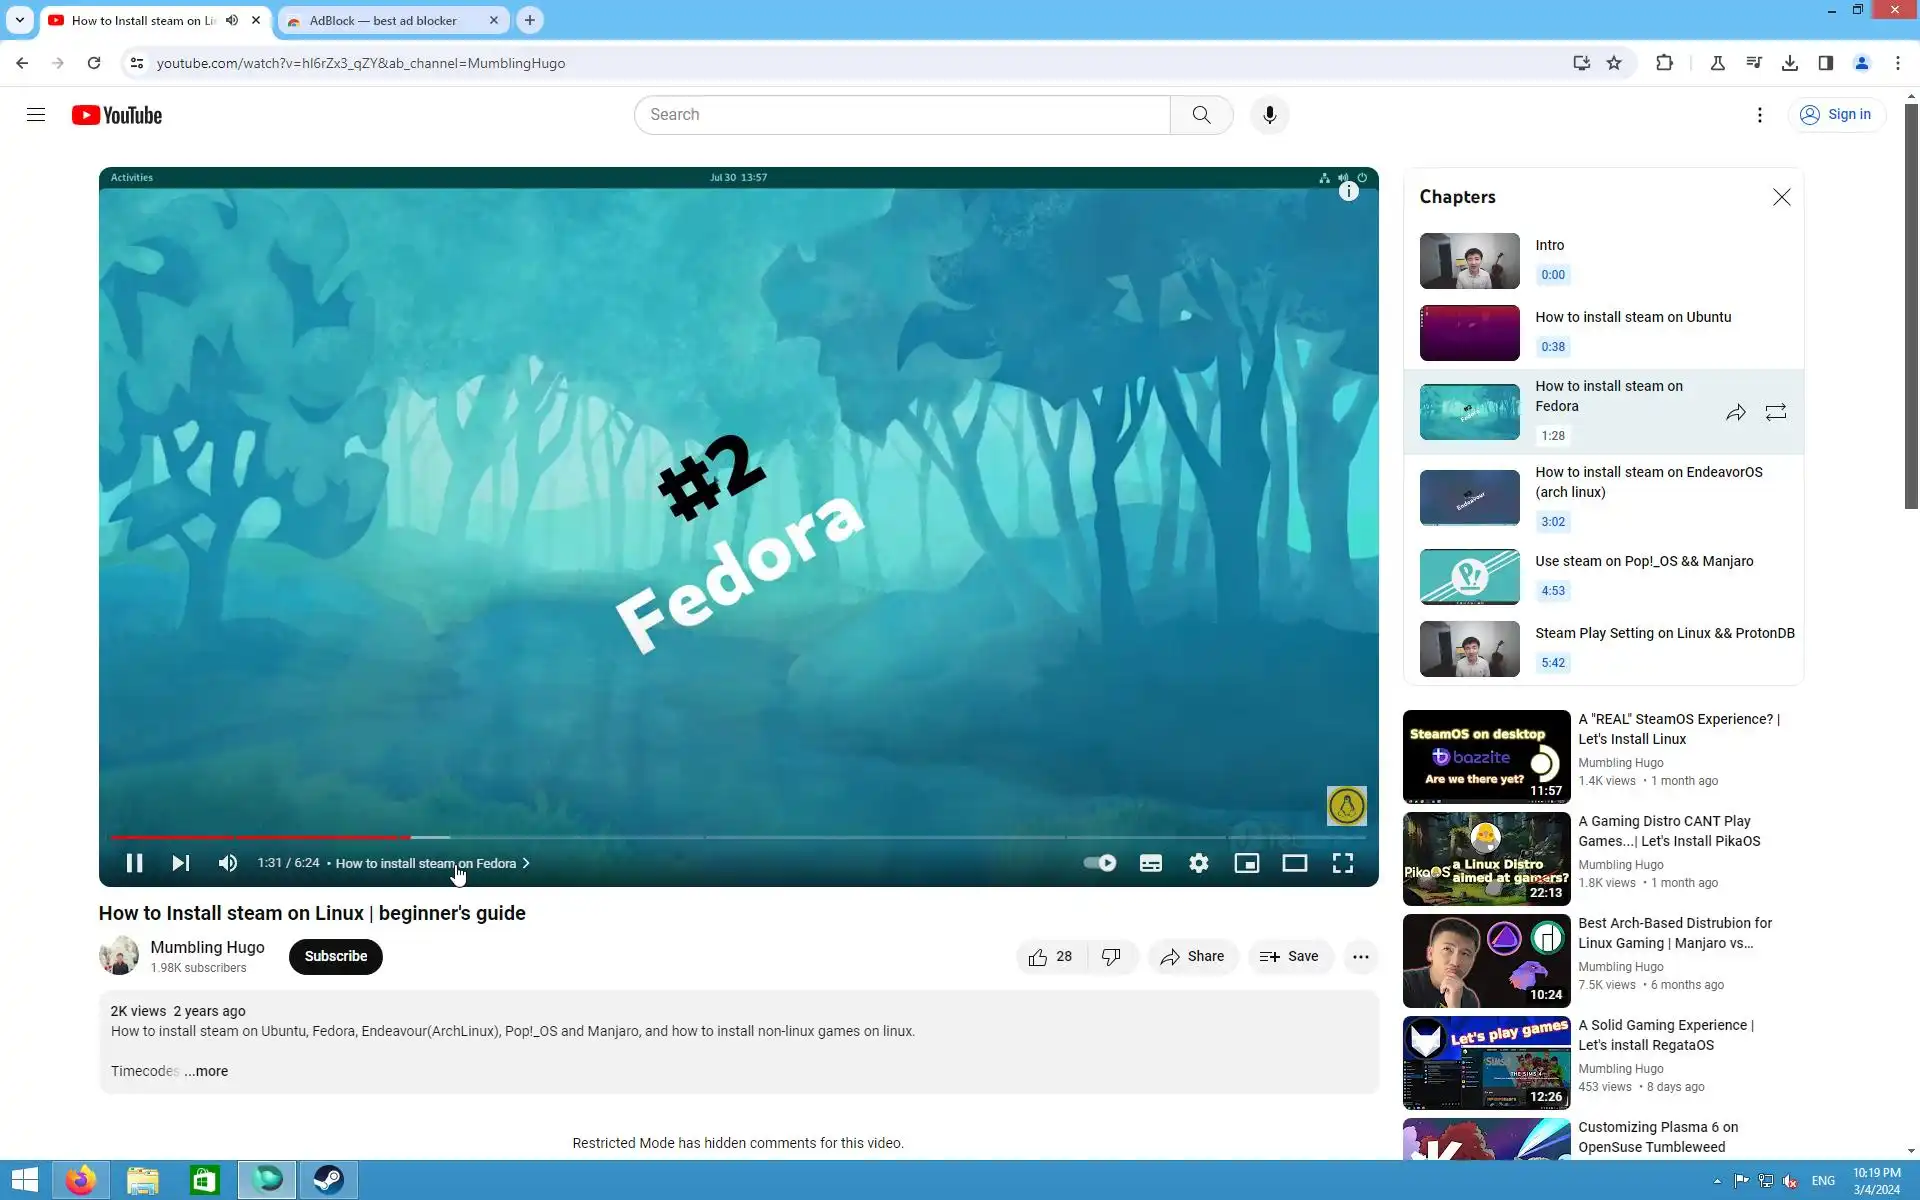Turn off autoplay switch
The image size is (1920, 1200).
[x=1100, y=863]
